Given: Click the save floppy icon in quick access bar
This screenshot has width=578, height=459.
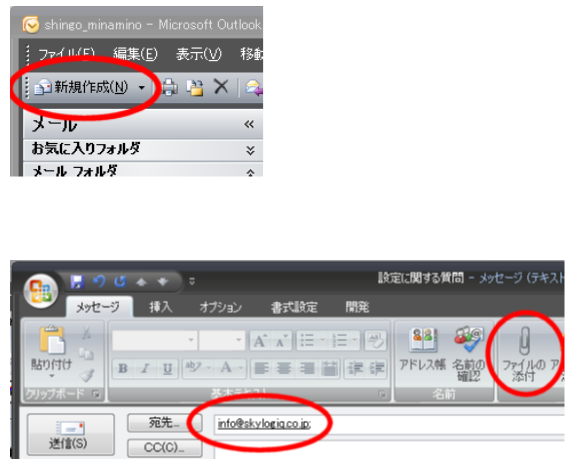Looking at the screenshot, I should 77,282.
